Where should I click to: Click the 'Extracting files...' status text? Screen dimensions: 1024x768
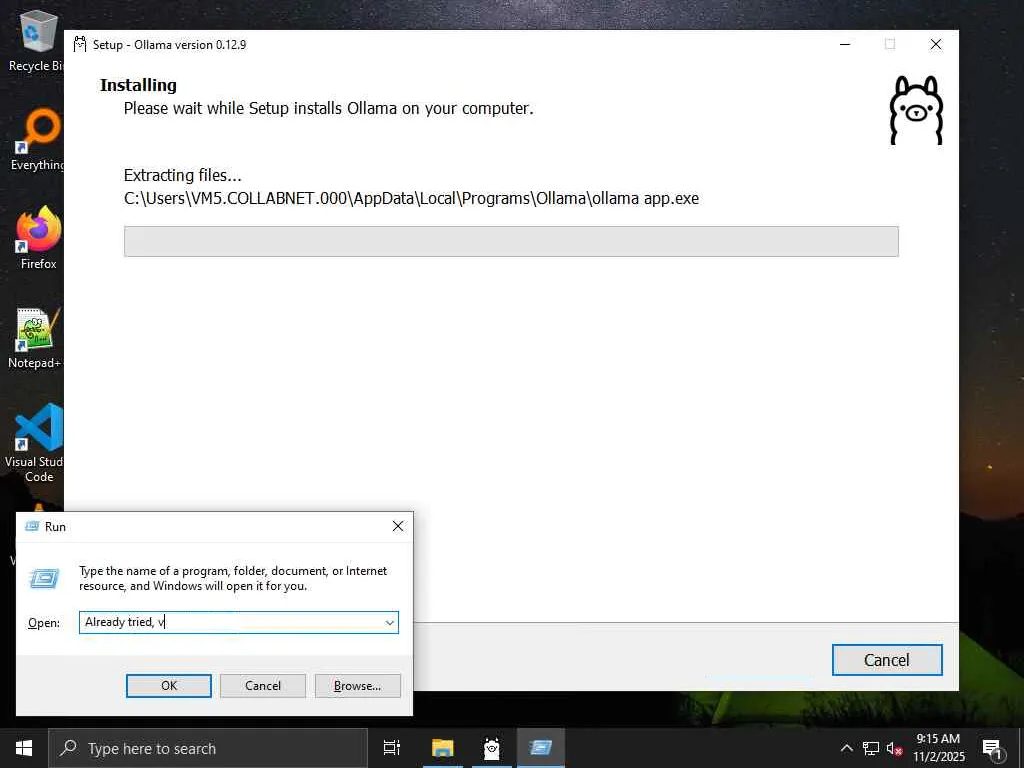(182, 175)
